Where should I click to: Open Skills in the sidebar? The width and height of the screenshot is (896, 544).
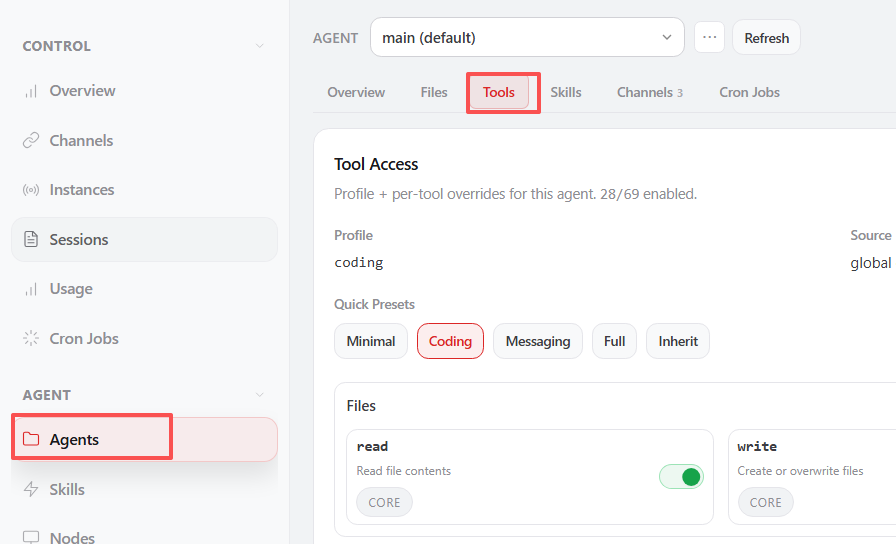click(144, 489)
